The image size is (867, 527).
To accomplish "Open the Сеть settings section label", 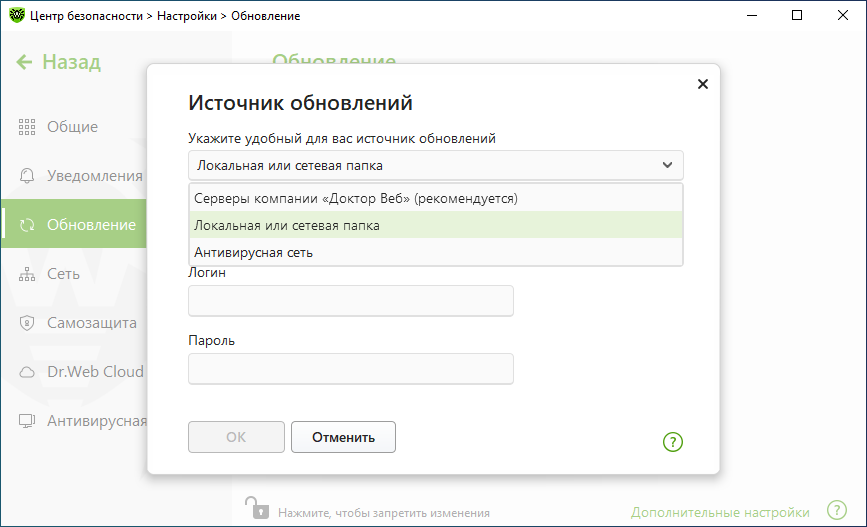I will (x=63, y=274).
